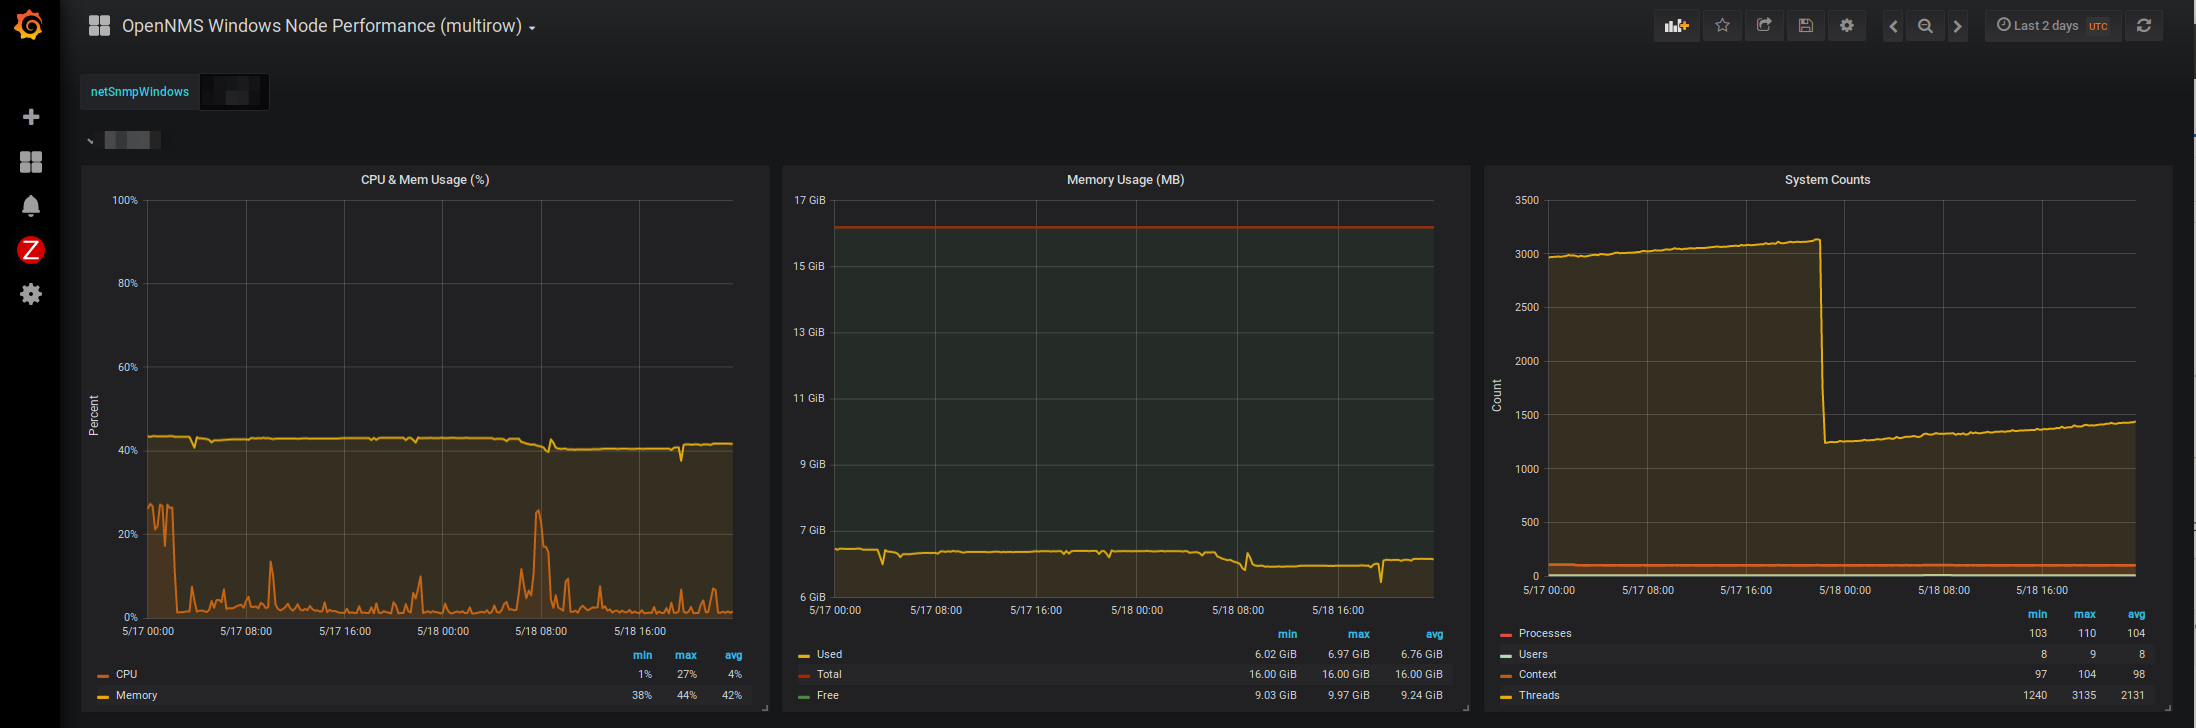
Task: Open Configuration via the sidebar gear icon
Action: click(31, 294)
